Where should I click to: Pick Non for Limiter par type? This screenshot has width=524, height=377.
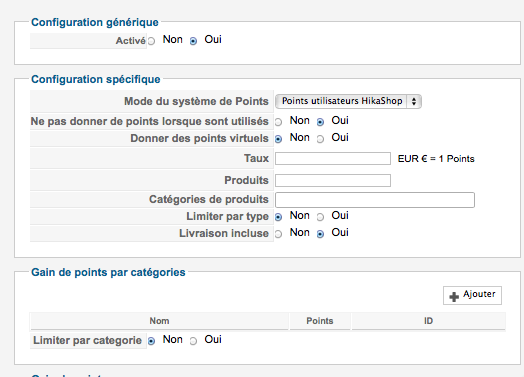click(x=278, y=217)
